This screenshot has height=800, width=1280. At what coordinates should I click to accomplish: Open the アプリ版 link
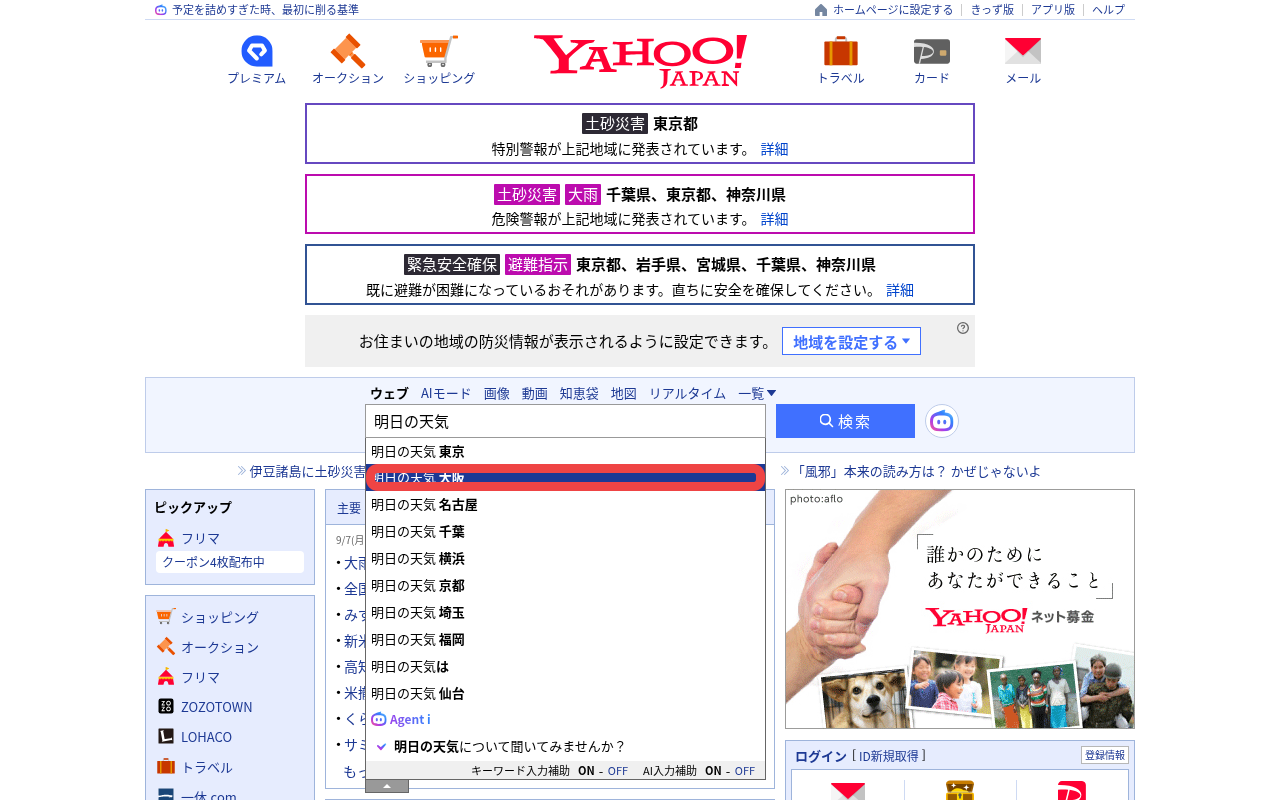(1053, 10)
